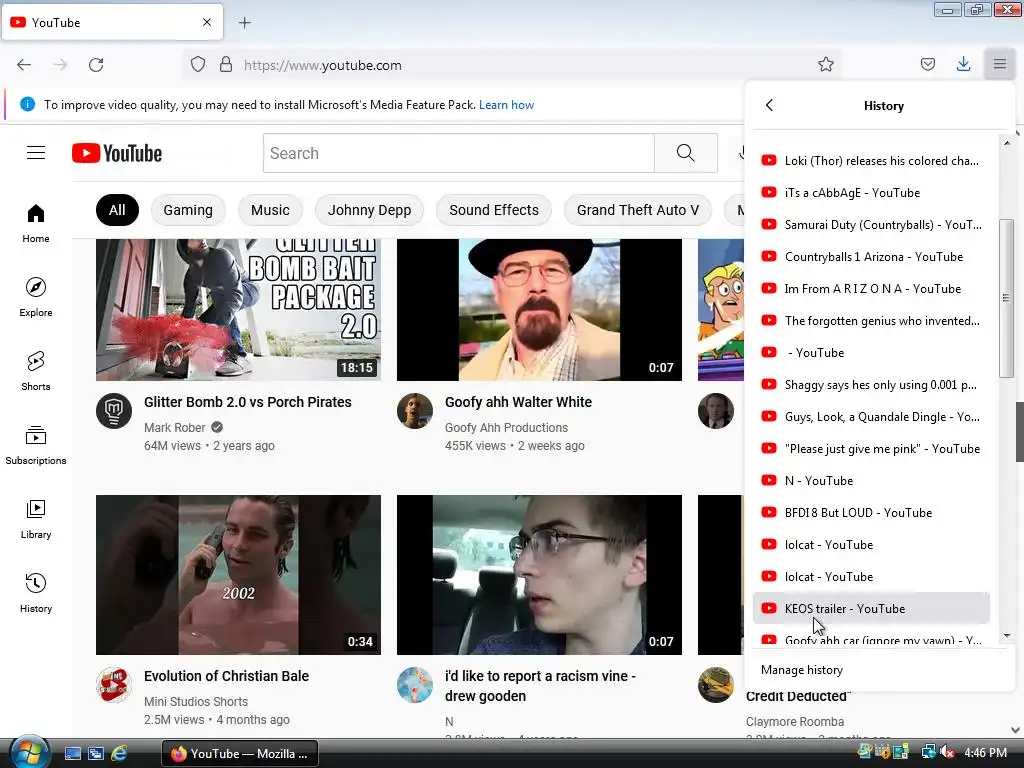Open History in YouTube sidebar

(x=36, y=593)
